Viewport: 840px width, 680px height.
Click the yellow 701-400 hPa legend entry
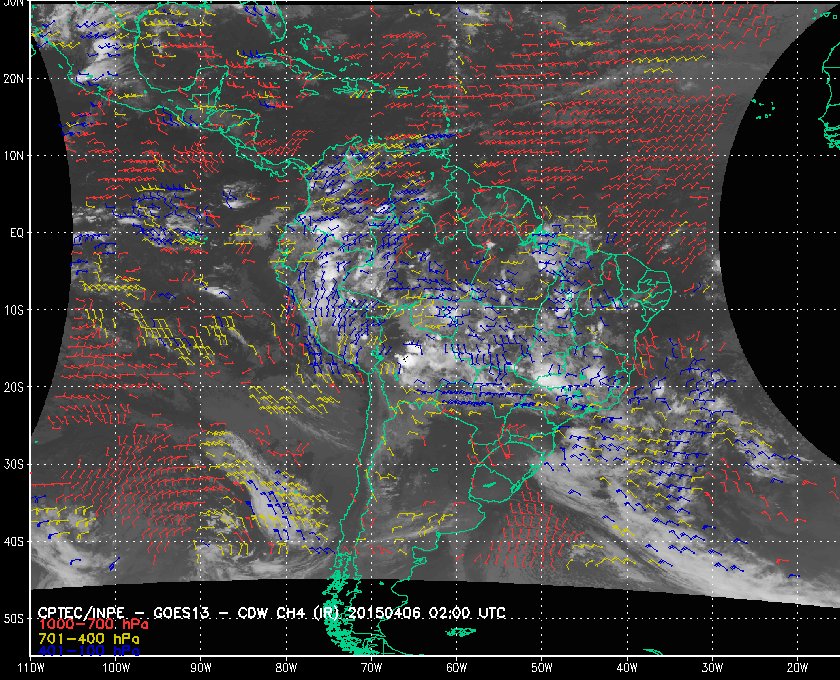[89, 639]
